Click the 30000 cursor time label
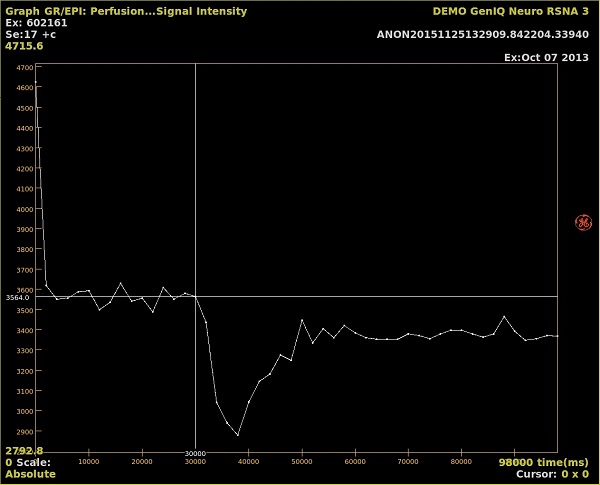 (195, 454)
